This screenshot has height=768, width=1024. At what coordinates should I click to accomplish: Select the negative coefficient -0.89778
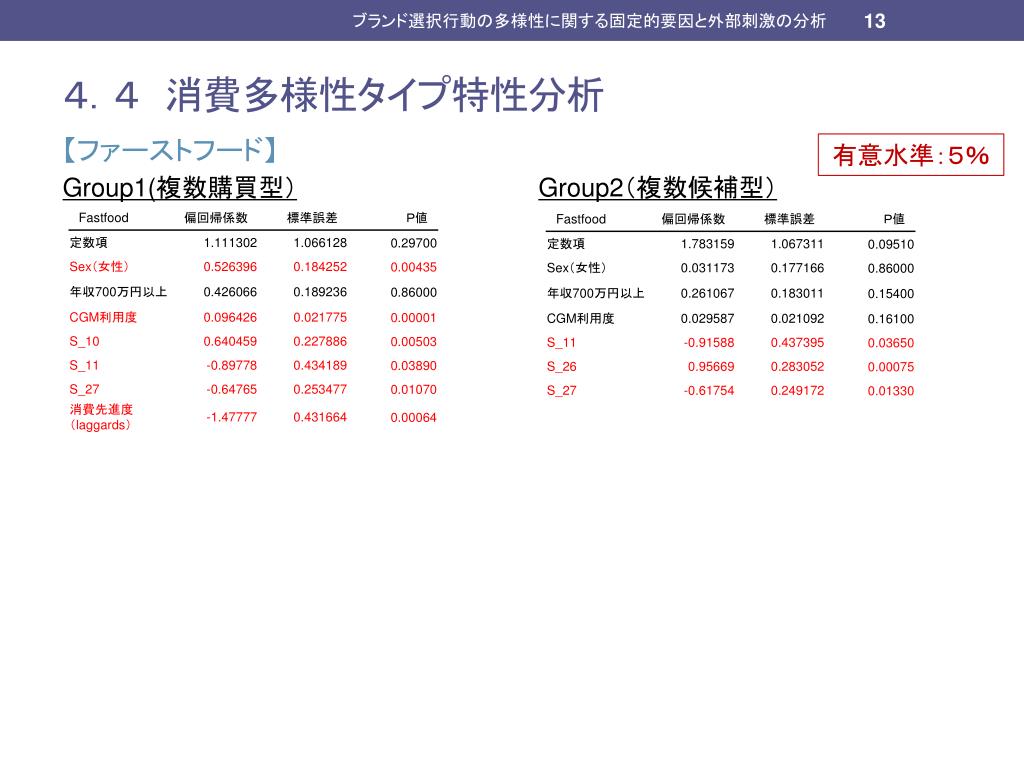click(232, 366)
